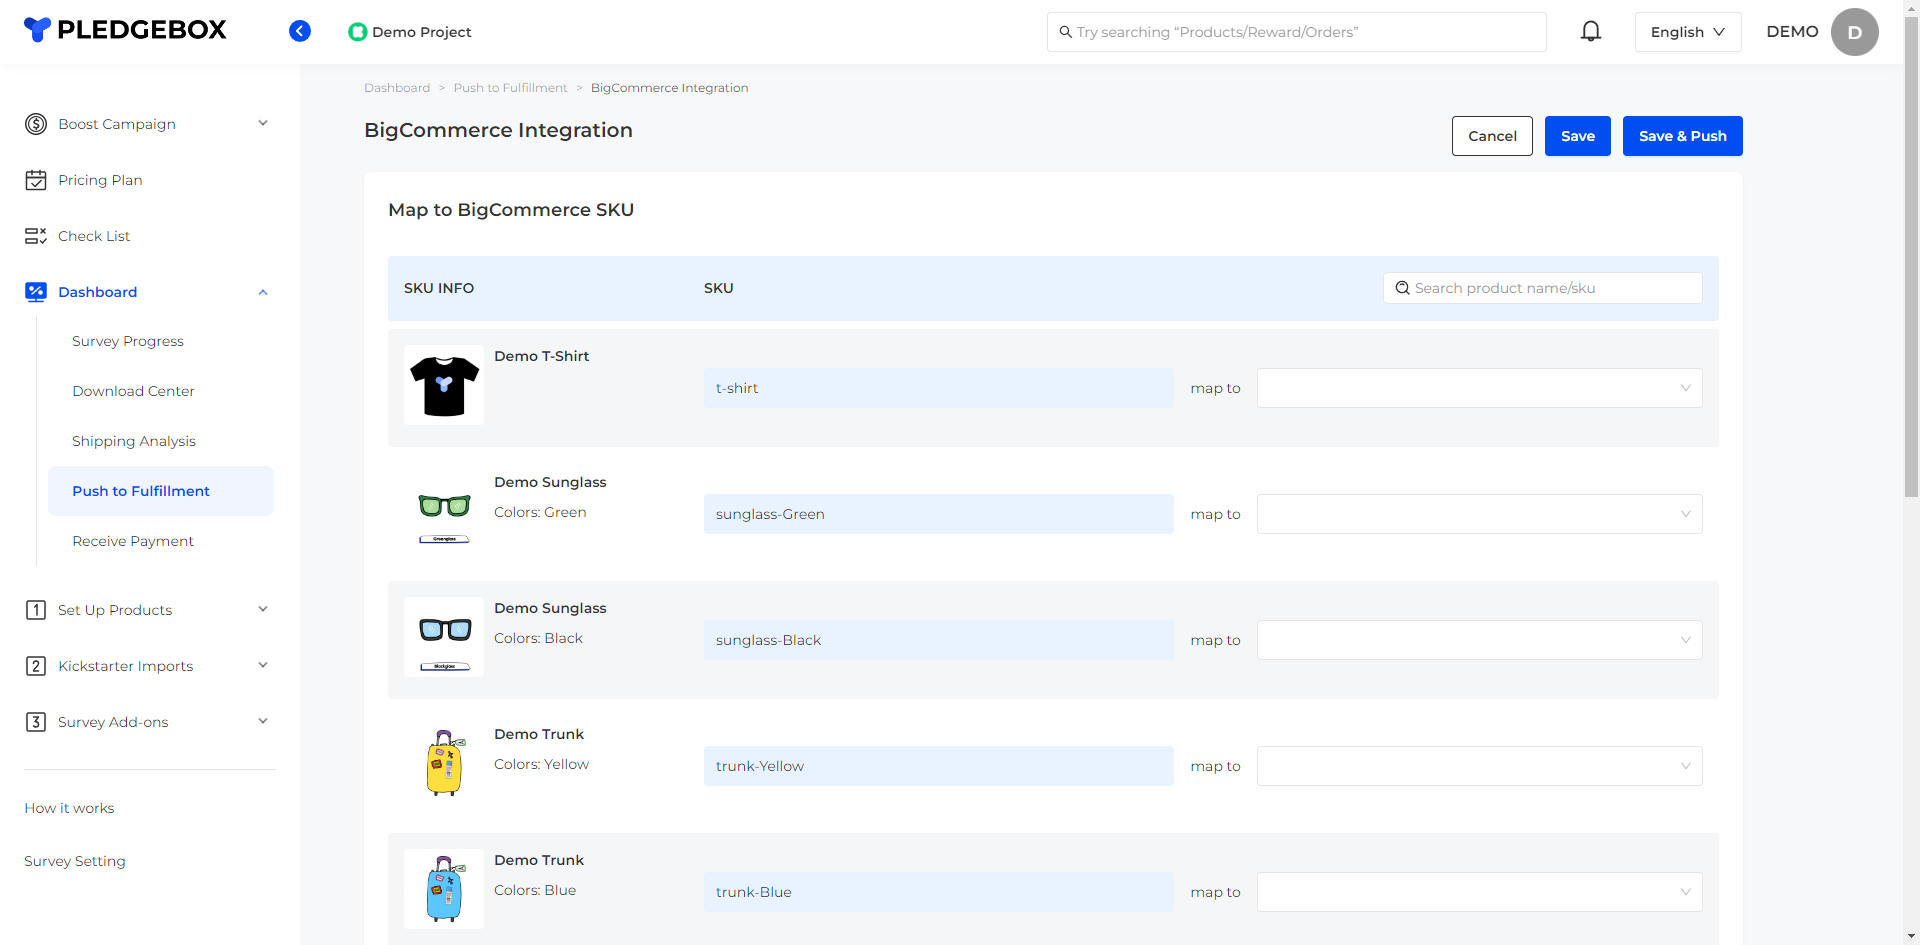Click the yellow Demo Trunk thumbnail
The width and height of the screenshot is (1920, 945).
pos(444,763)
